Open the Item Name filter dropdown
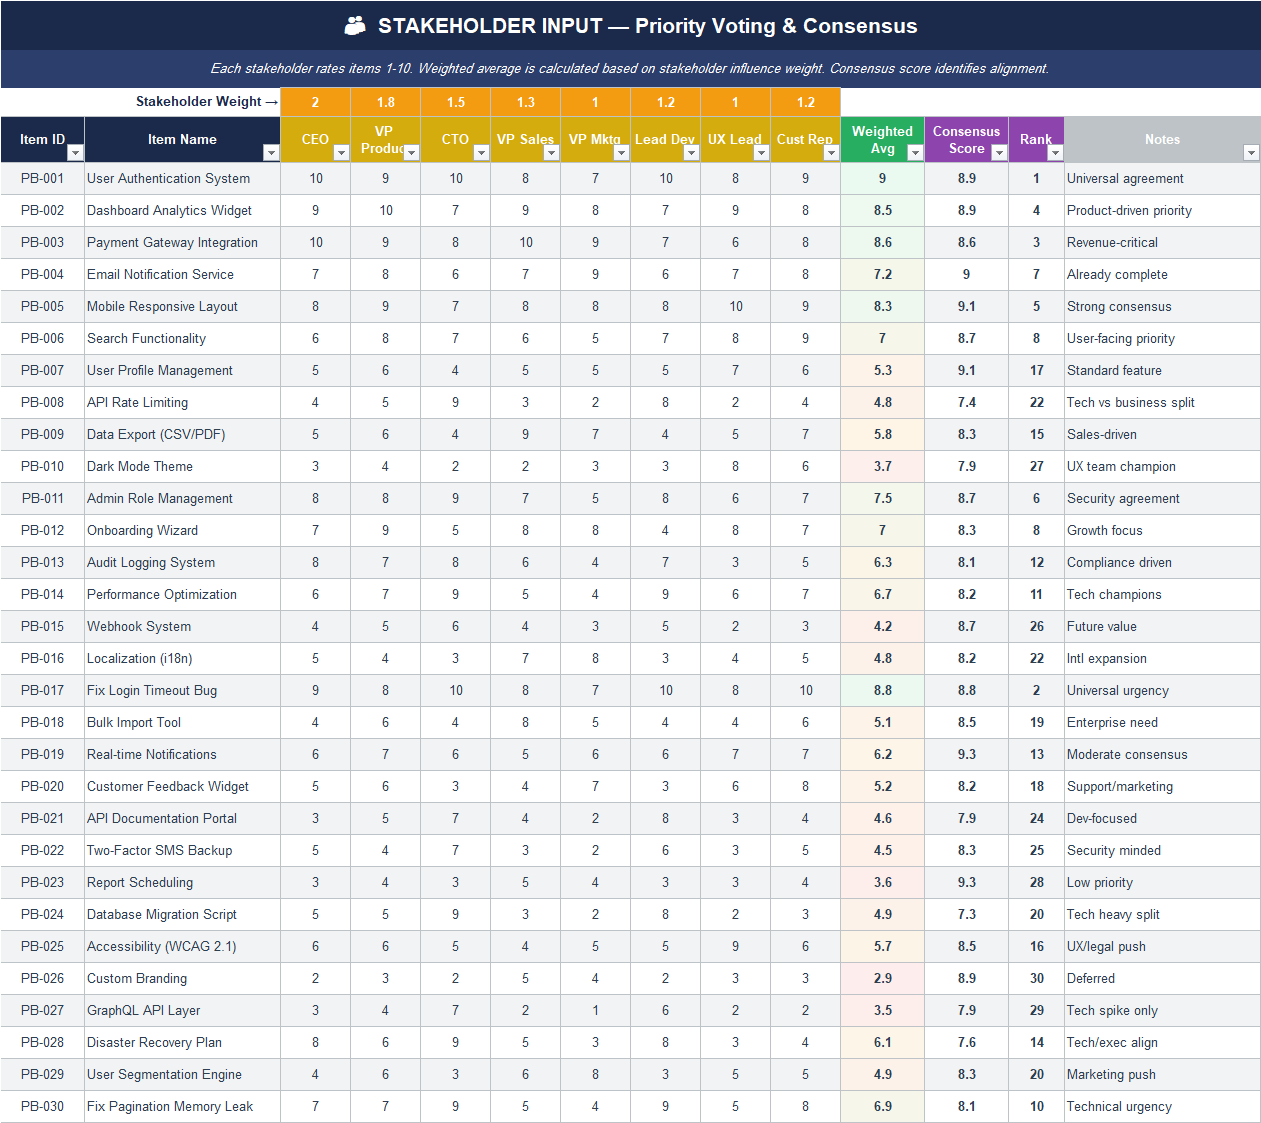The width and height of the screenshot is (1261, 1123). pos(271,152)
